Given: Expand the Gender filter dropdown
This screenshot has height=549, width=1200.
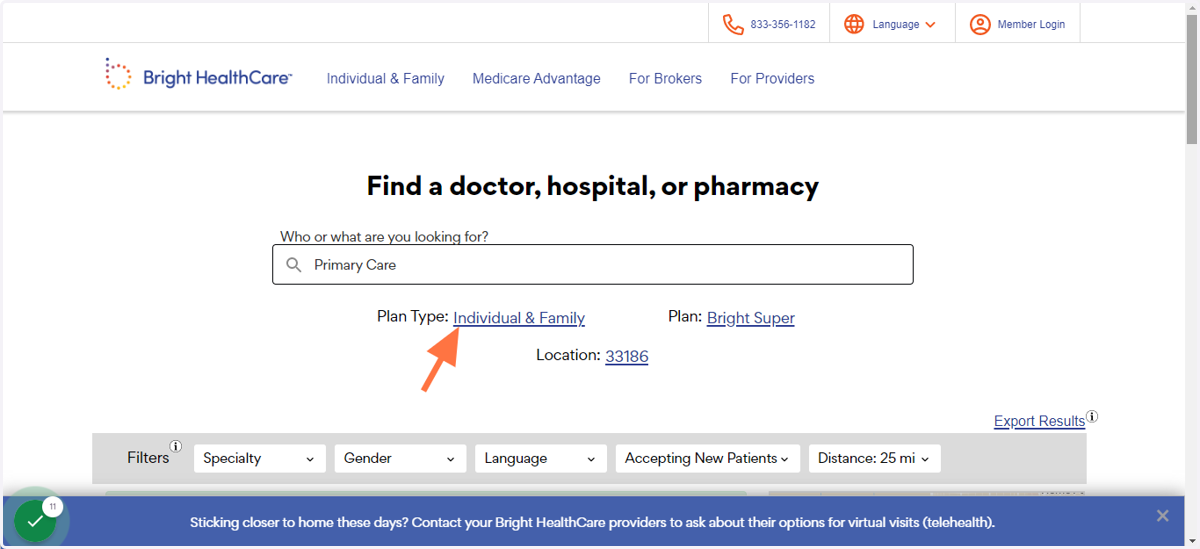Looking at the screenshot, I should point(400,458).
